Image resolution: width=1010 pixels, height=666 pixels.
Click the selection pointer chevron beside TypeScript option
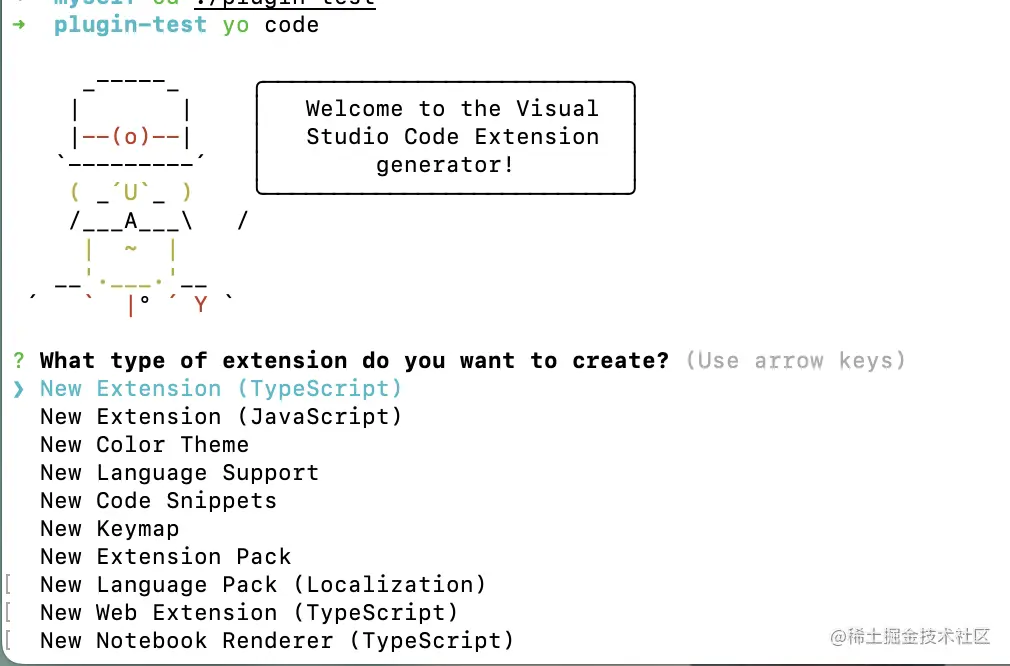tap(19, 389)
